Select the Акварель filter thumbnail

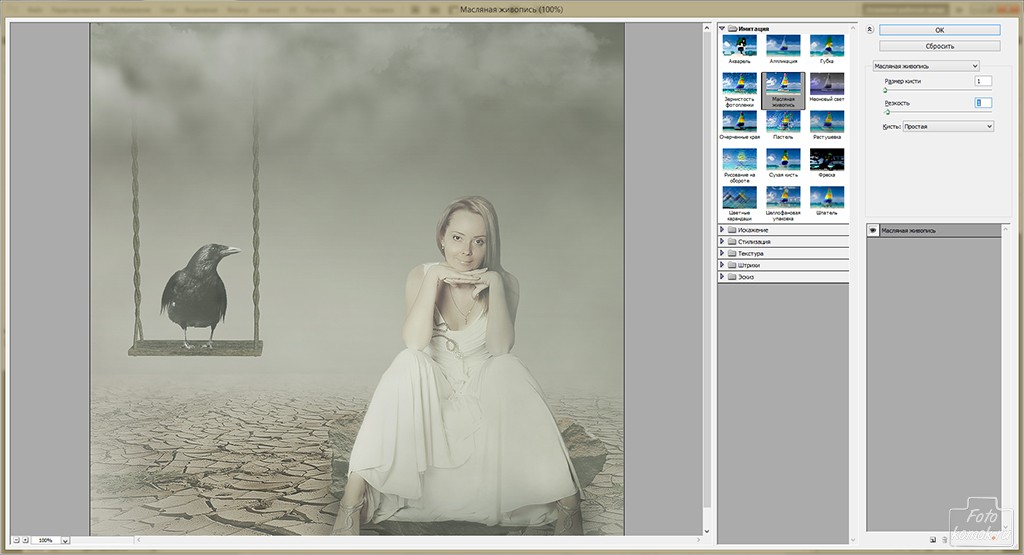(x=739, y=46)
